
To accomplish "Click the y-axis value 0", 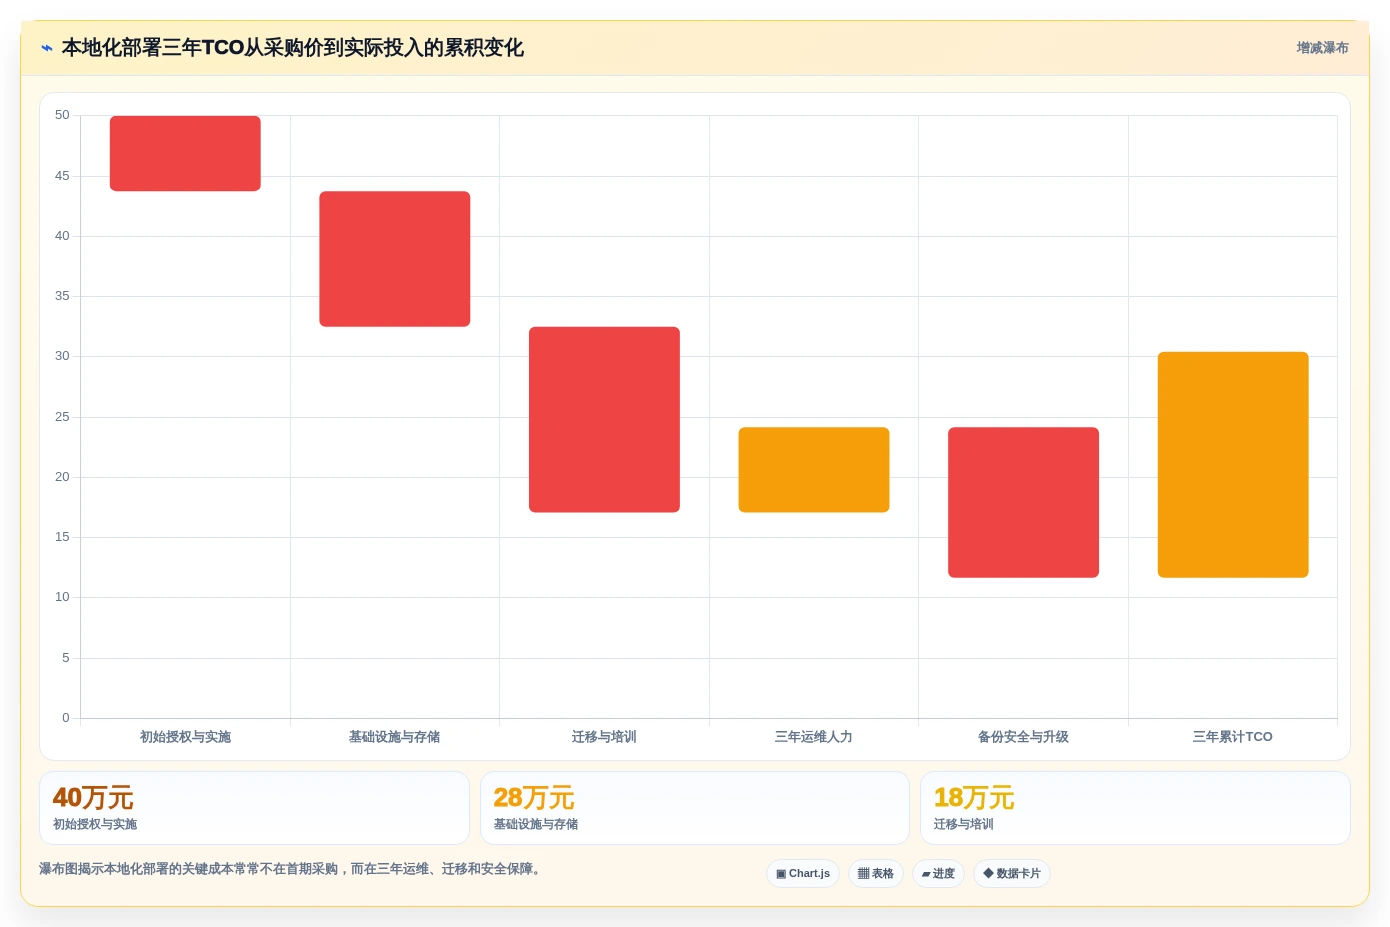I will [x=66, y=718].
